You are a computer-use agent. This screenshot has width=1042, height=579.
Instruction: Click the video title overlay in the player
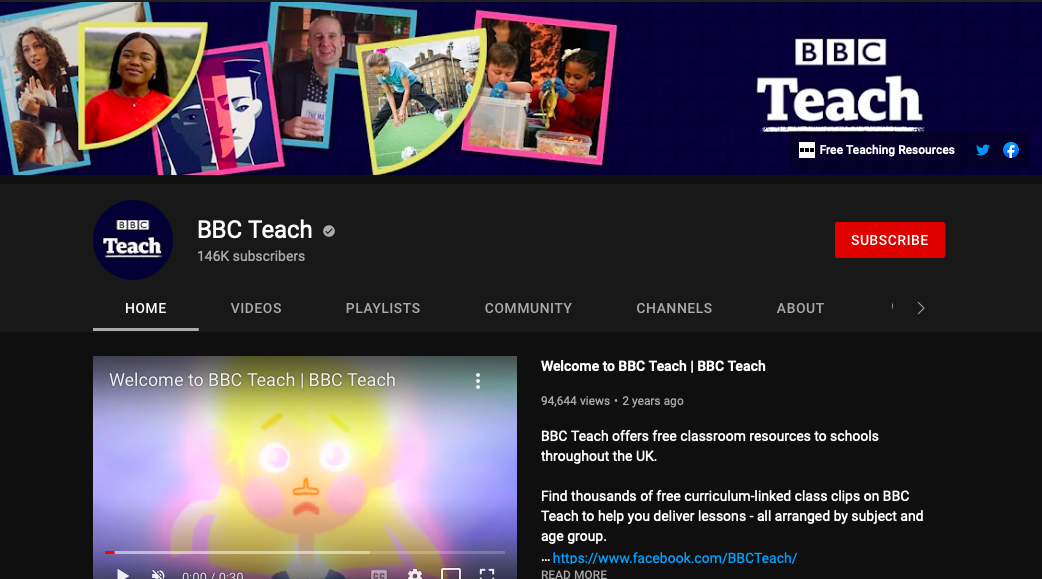tap(252, 380)
